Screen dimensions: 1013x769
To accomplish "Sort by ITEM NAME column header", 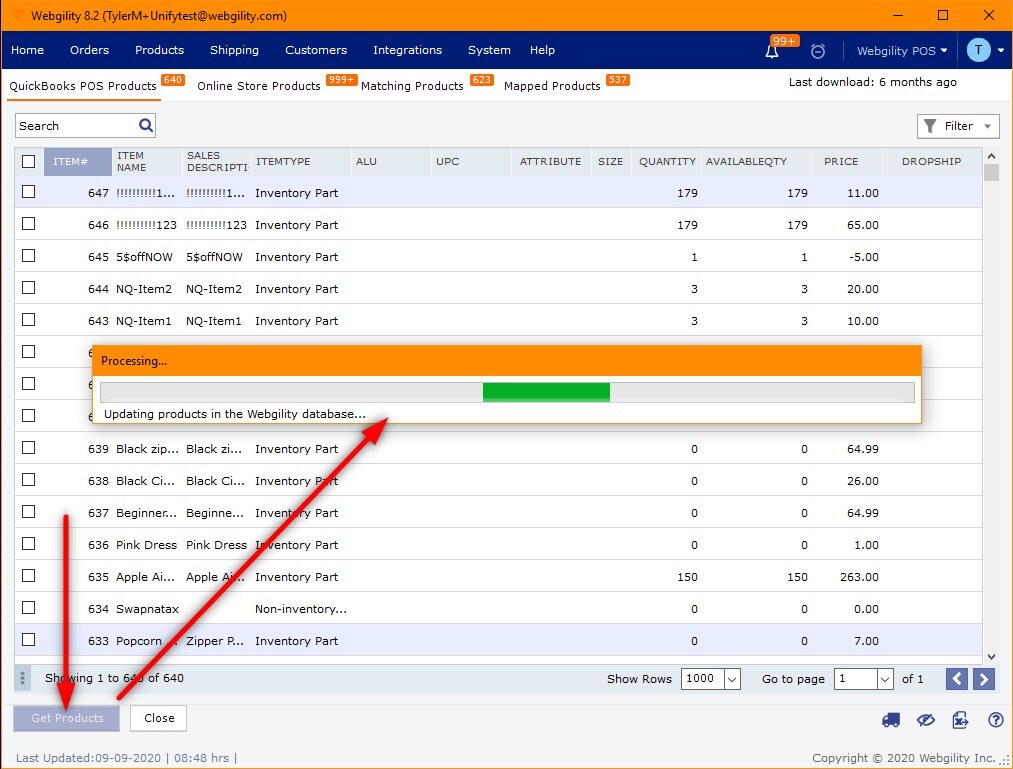I will (147, 162).
